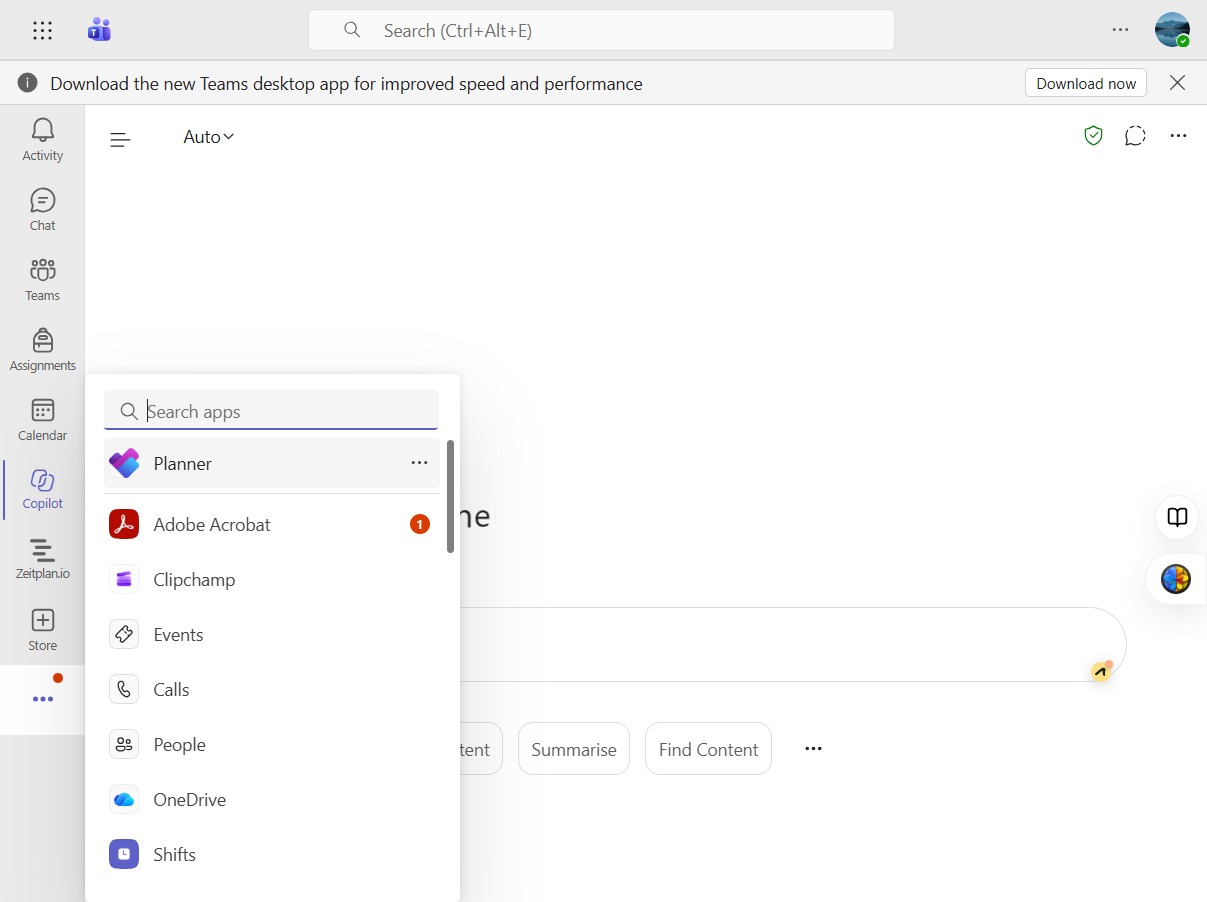Send message with arrow button
Image resolution: width=1207 pixels, height=902 pixels.
[1101, 671]
